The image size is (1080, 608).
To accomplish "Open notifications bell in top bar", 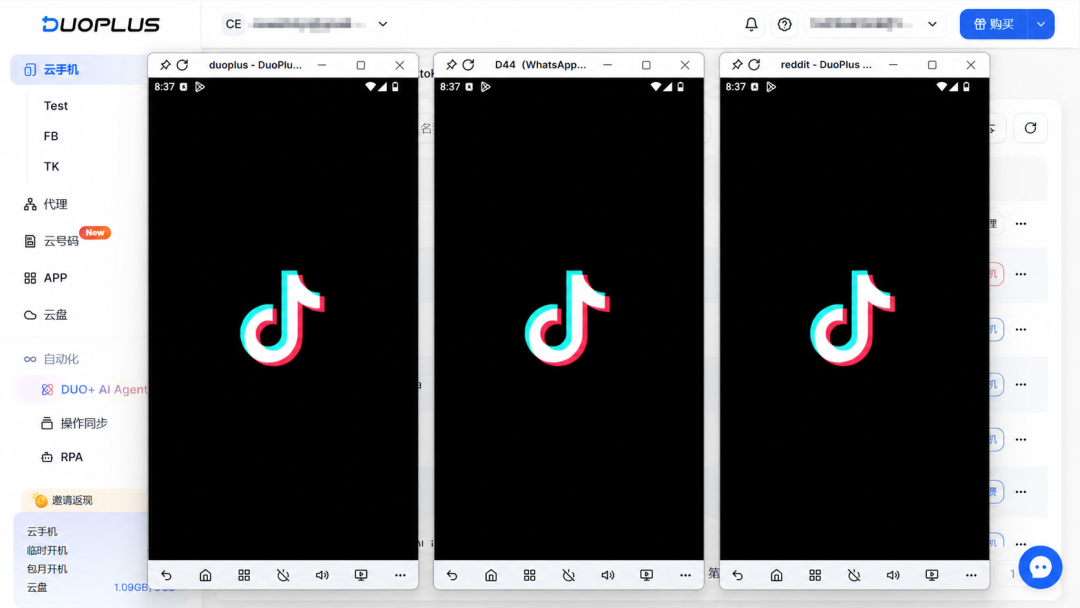I will (x=751, y=24).
